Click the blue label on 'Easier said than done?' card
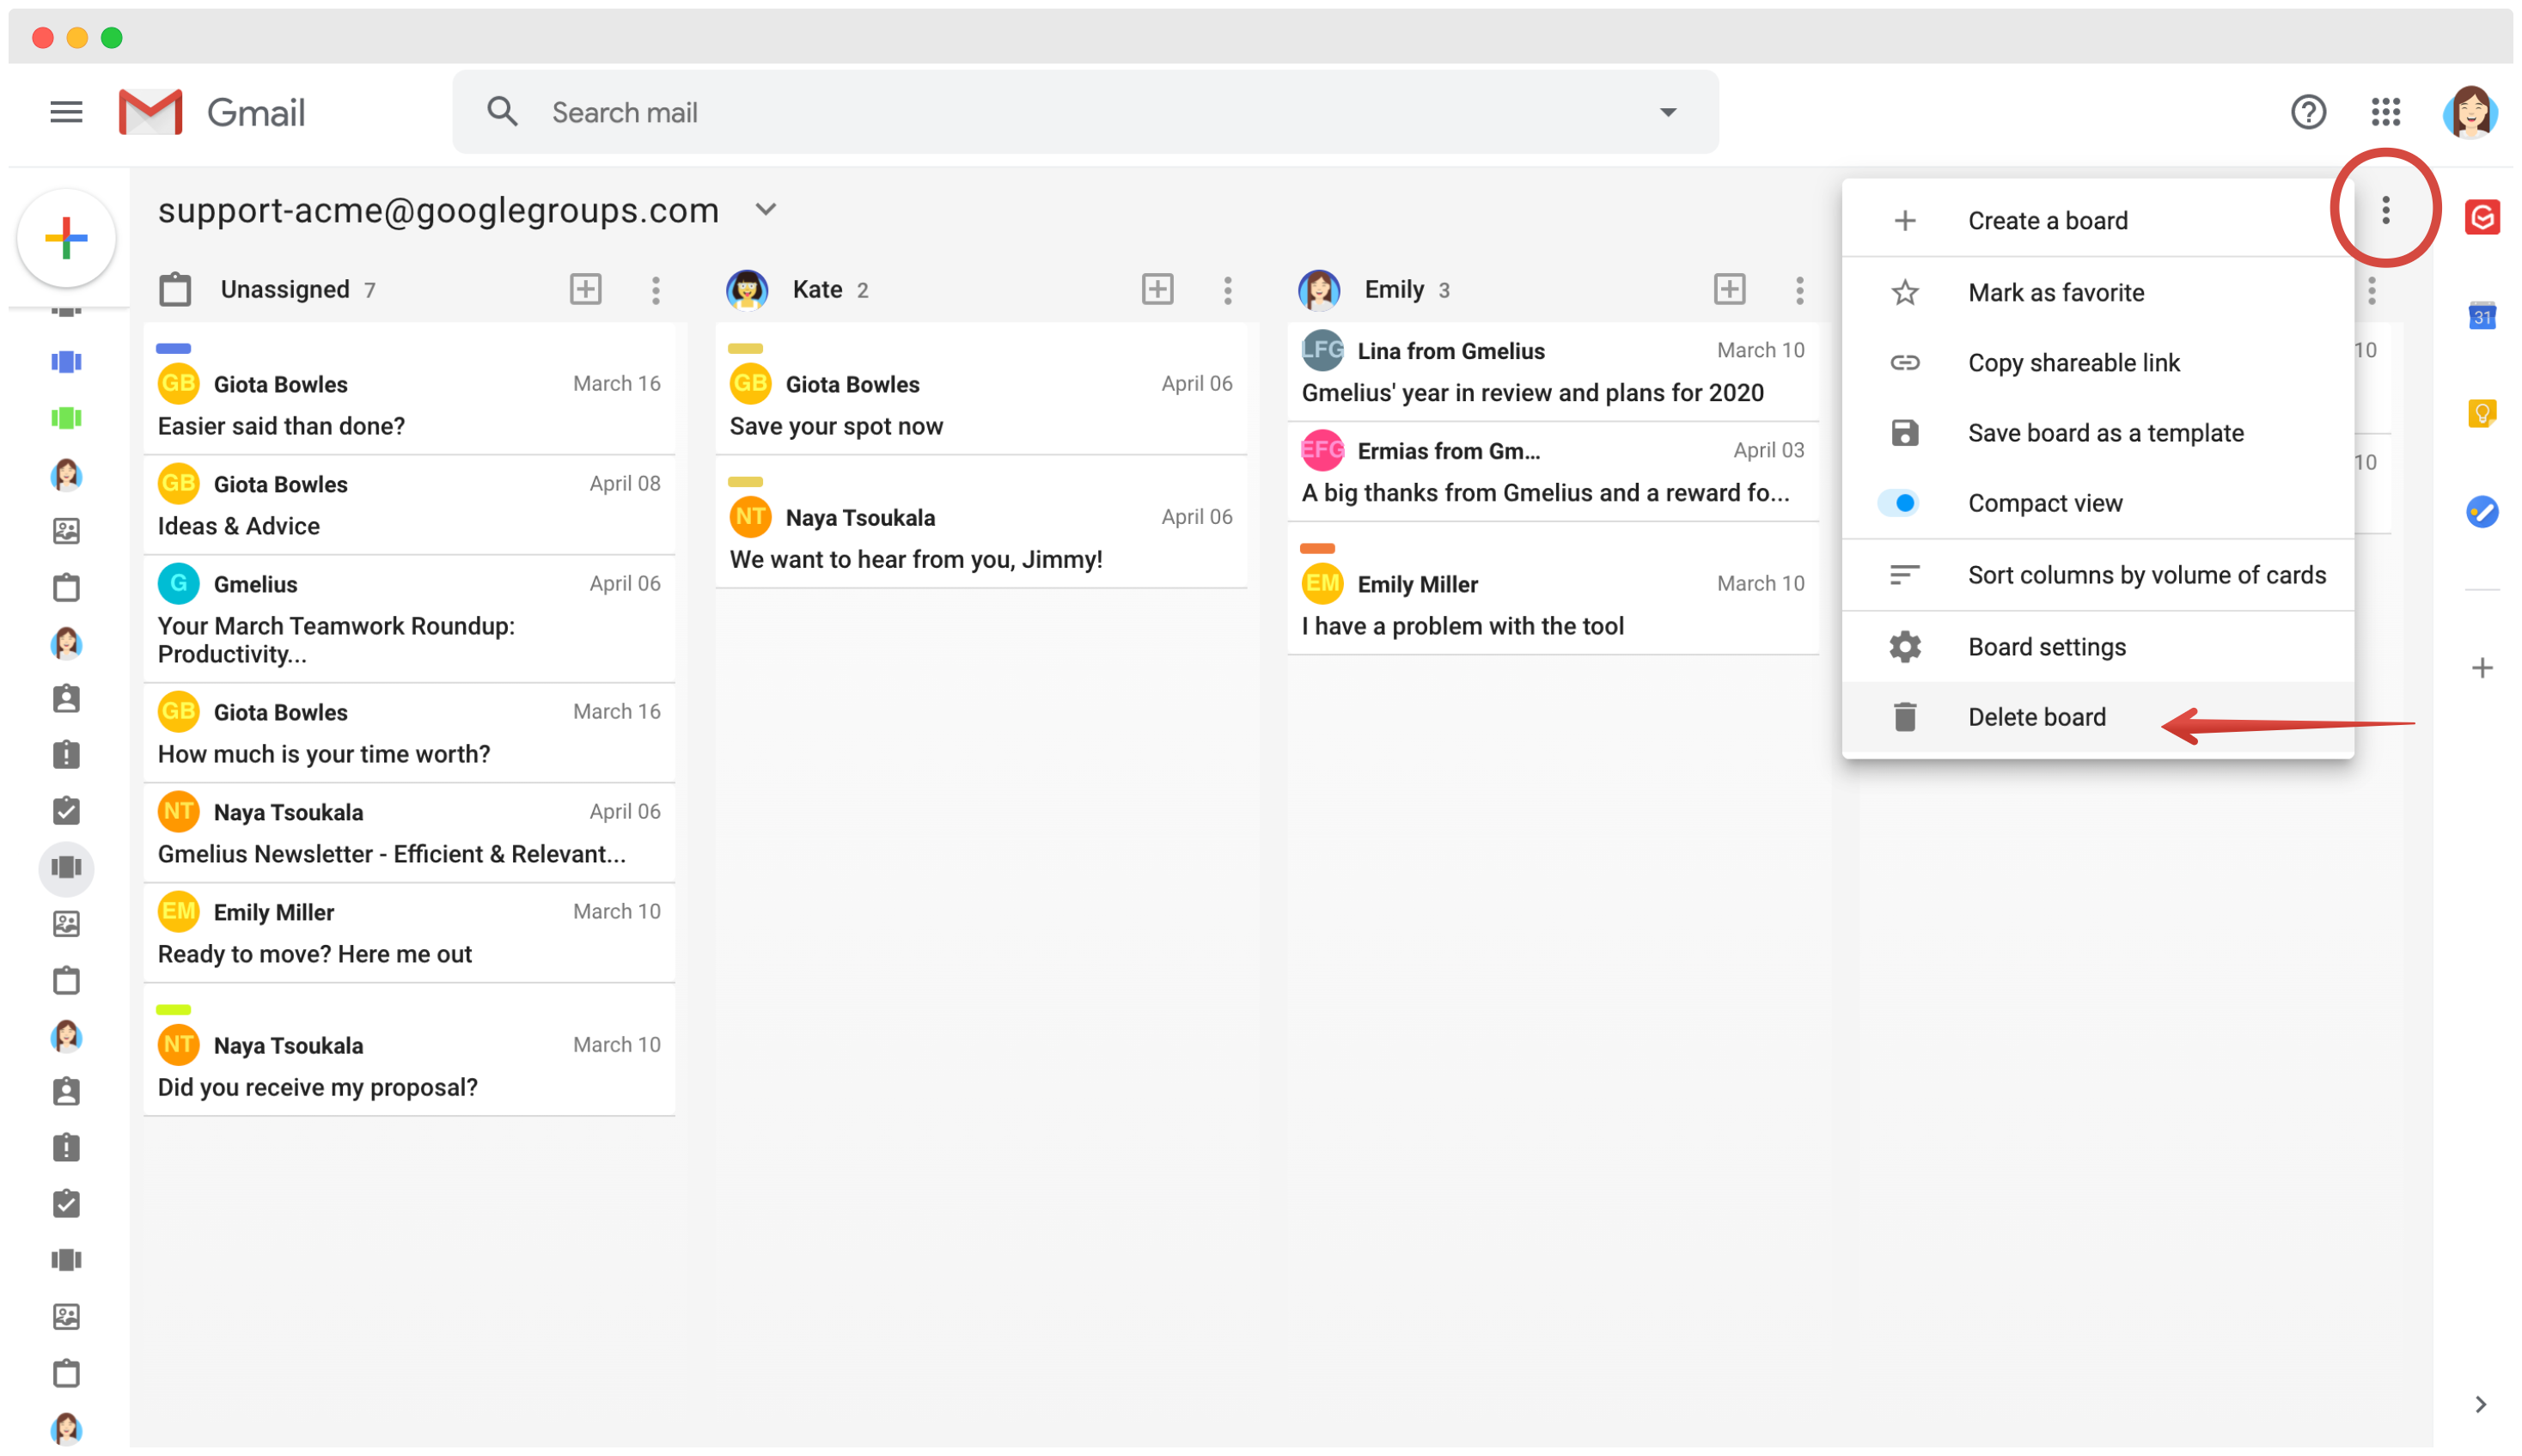This screenshot has width=2522, height=1456. coord(173,348)
